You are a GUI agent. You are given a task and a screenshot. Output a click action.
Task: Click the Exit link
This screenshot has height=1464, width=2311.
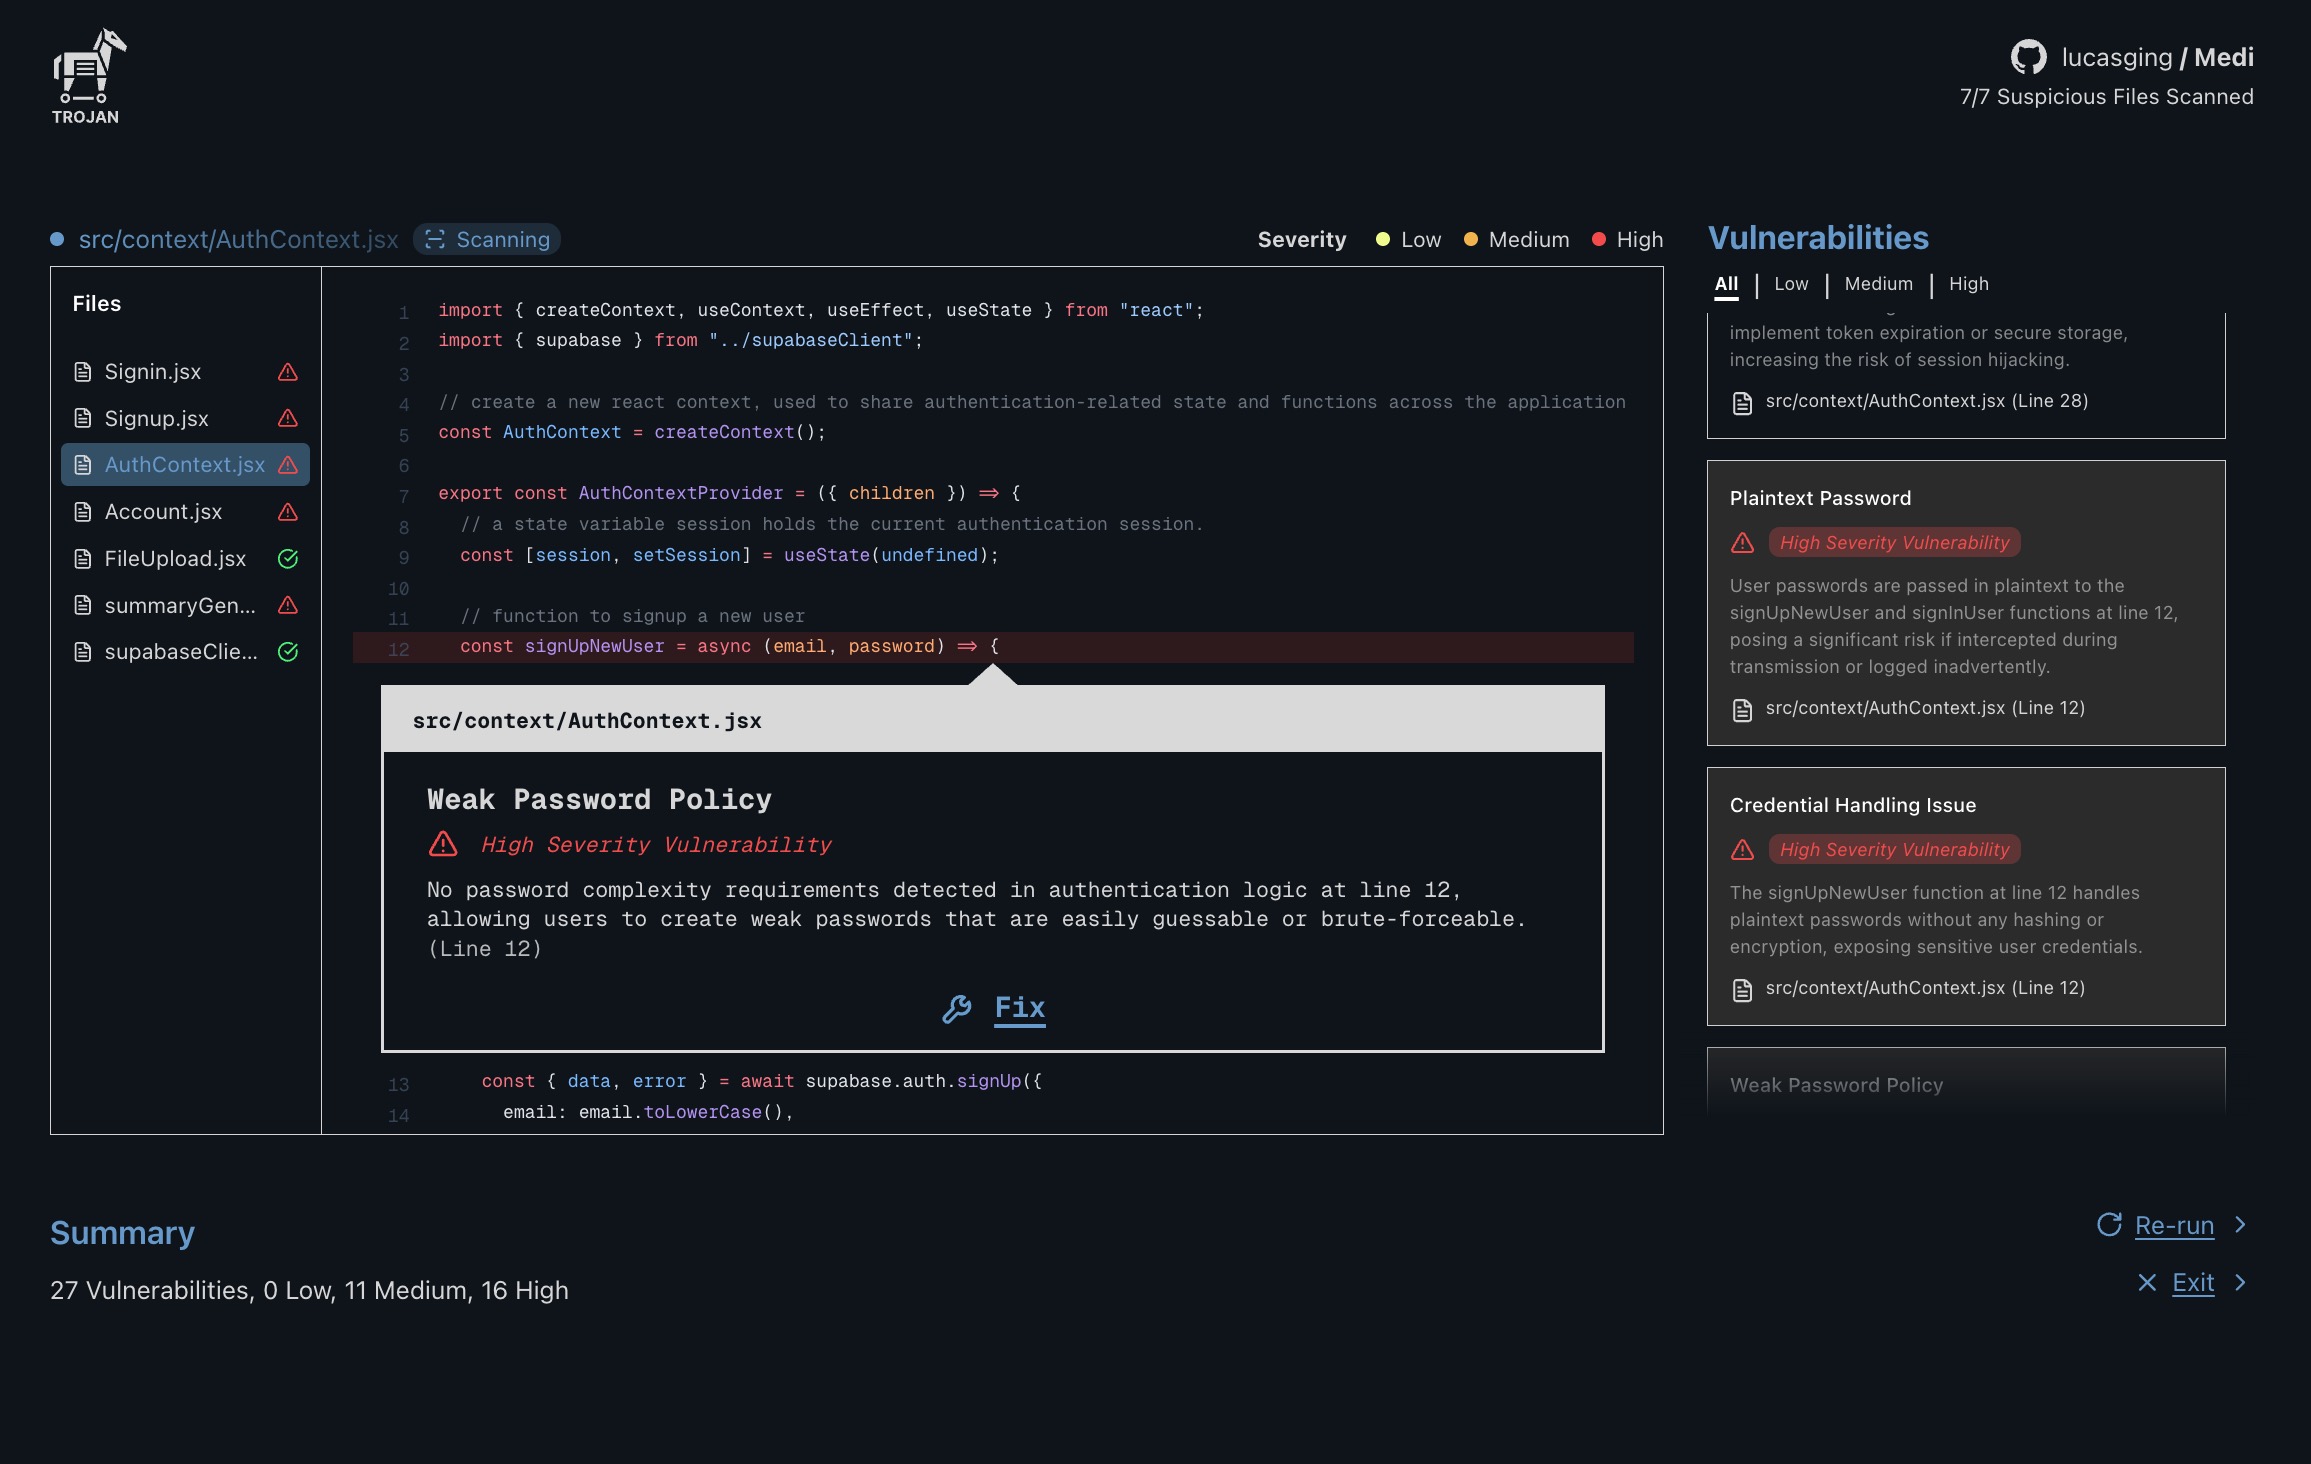[x=2192, y=1283]
